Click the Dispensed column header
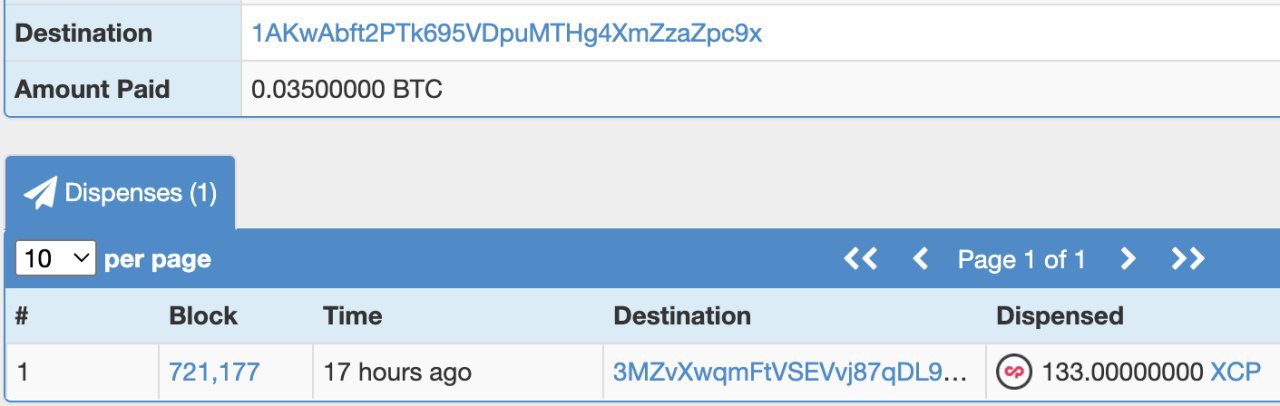The width and height of the screenshot is (1280, 406). pyautogui.click(x=1059, y=316)
